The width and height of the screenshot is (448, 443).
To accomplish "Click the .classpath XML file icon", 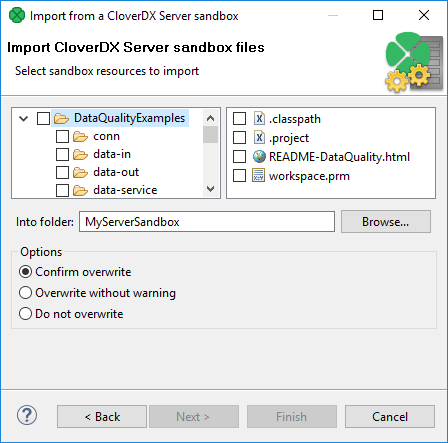I will pyautogui.click(x=259, y=118).
